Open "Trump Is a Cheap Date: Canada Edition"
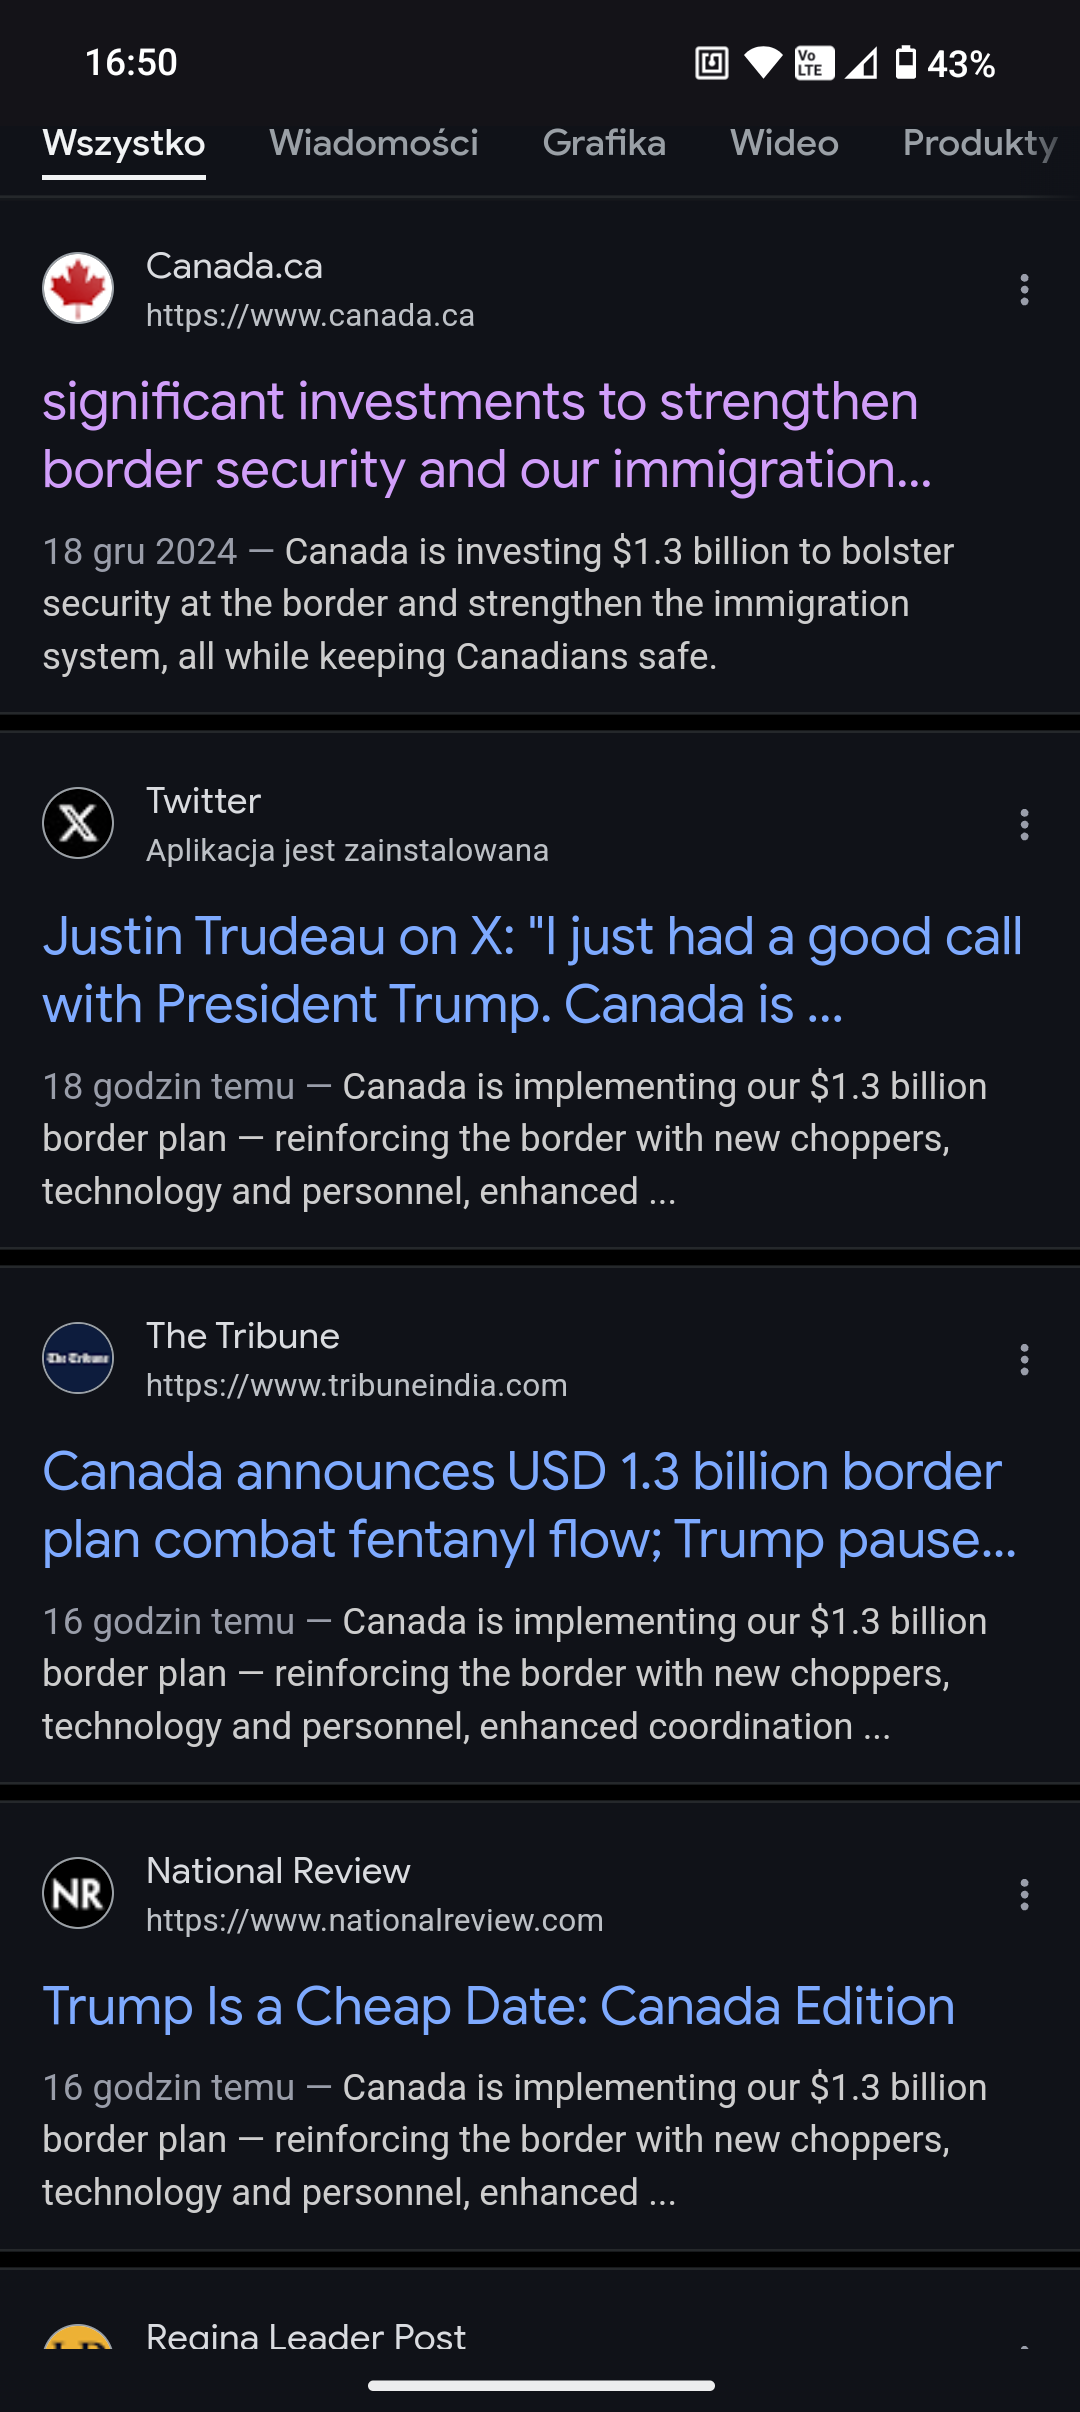1080x2412 pixels. click(x=498, y=2006)
